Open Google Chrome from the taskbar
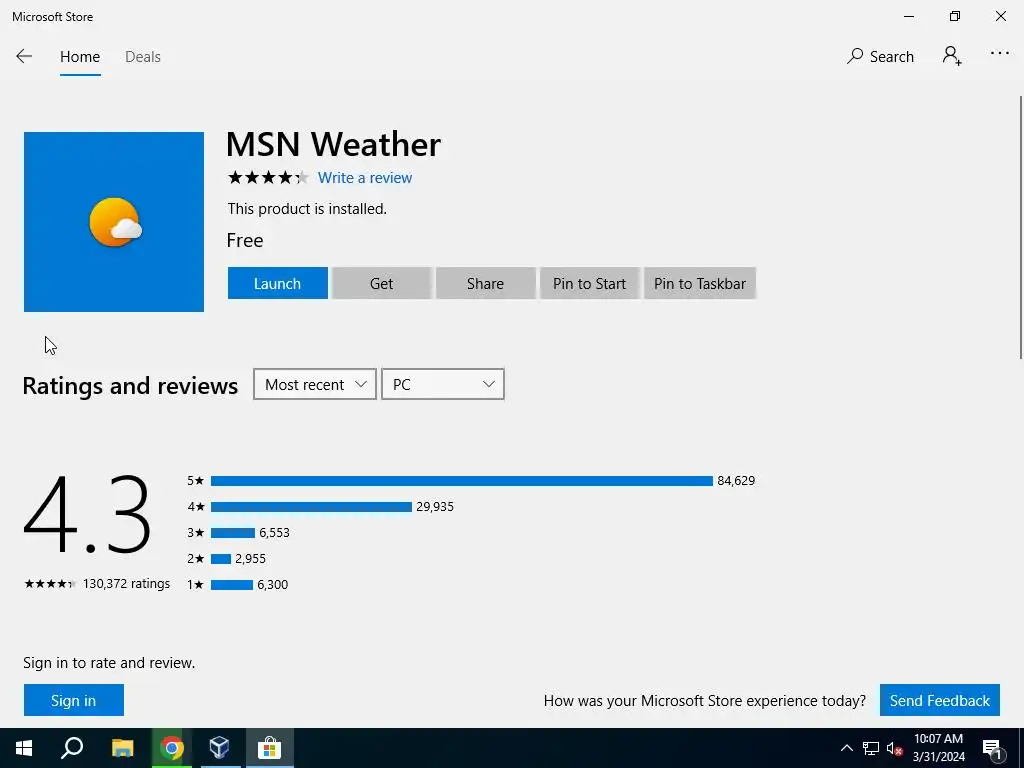This screenshot has width=1024, height=768. (171, 748)
